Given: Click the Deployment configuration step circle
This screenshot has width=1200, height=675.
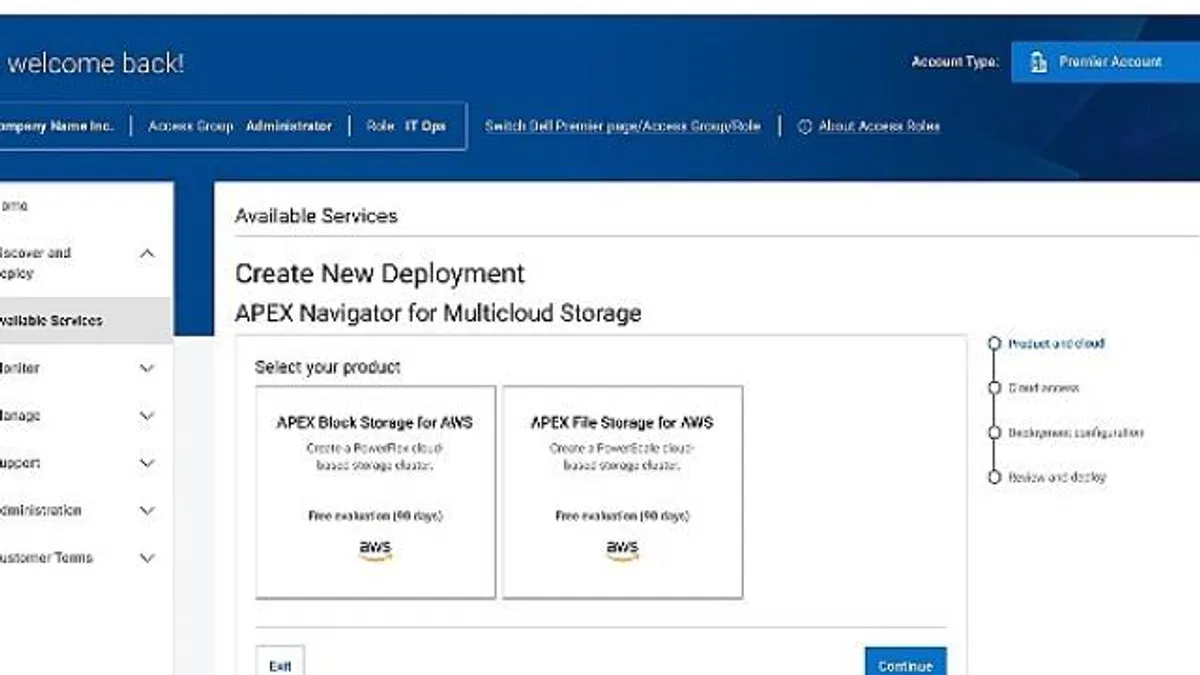Looking at the screenshot, I should (x=993, y=433).
